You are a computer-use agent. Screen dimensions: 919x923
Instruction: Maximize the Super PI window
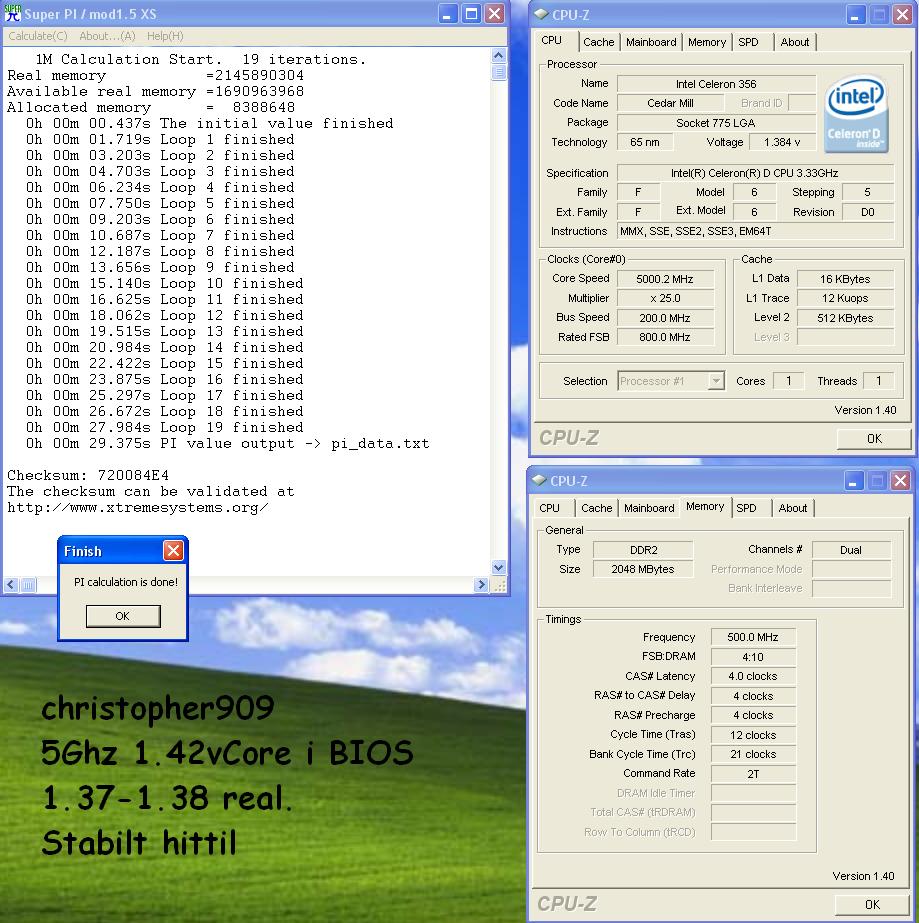click(471, 14)
